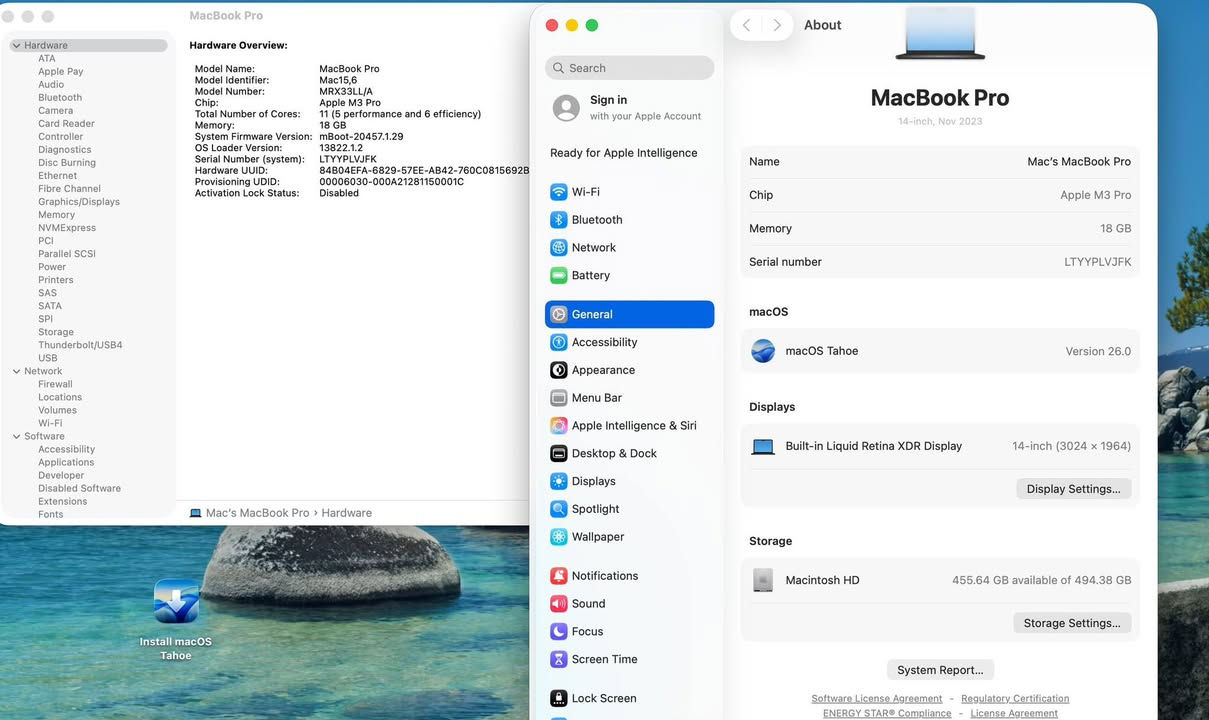Click the Search field in System Settings
The height and width of the screenshot is (720, 1209).
[x=630, y=68]
